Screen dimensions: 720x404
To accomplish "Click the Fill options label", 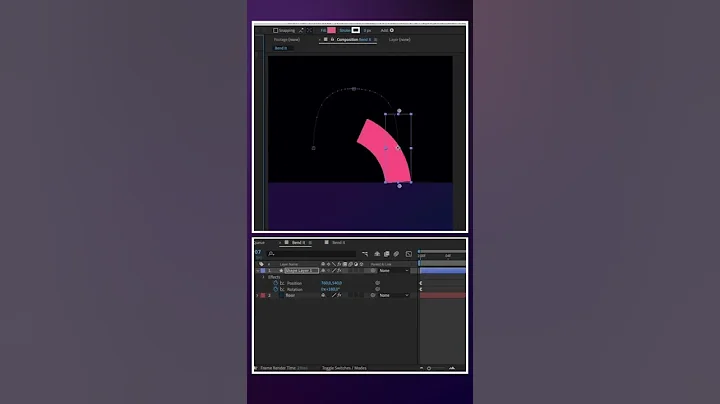I will click(323, 30).
